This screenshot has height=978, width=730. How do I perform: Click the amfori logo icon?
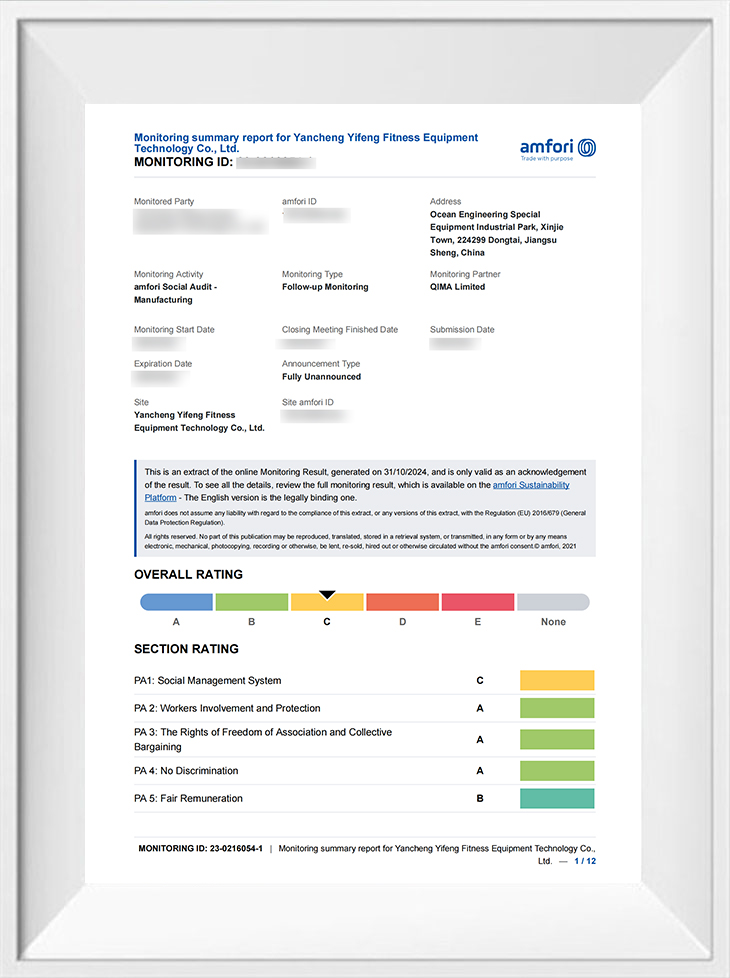(586, 148)
